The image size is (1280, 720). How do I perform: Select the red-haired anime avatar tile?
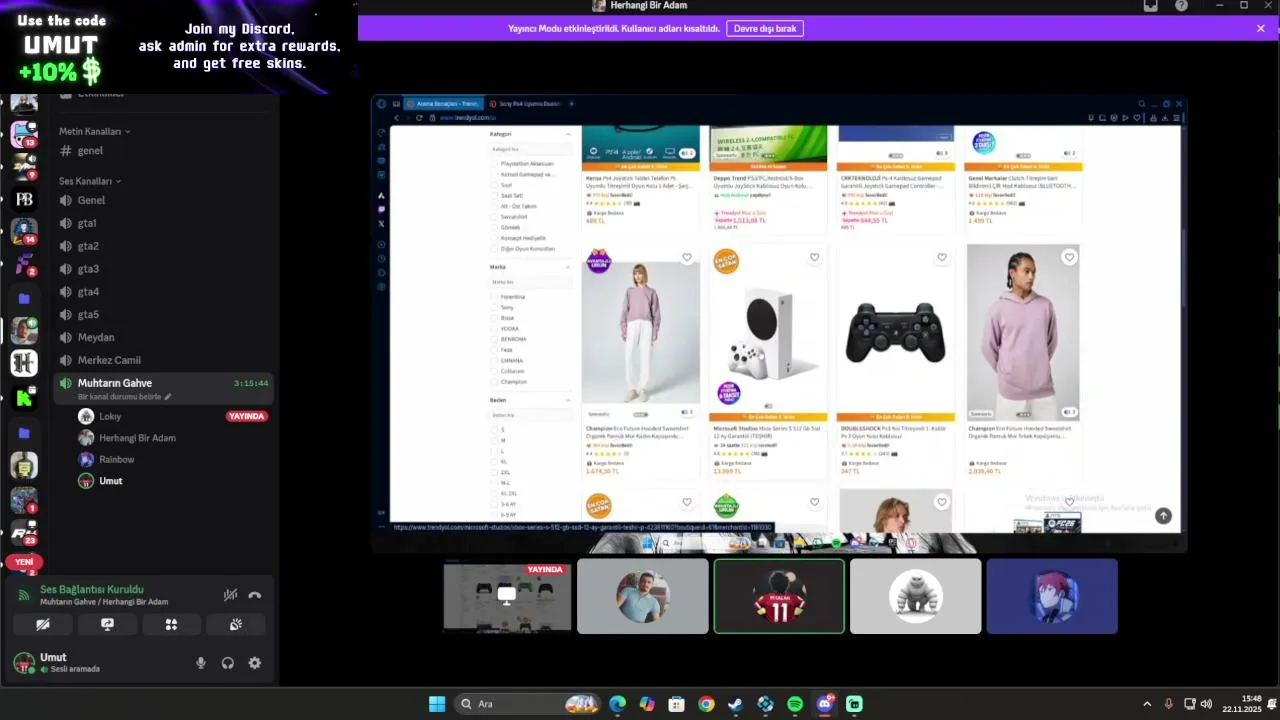tap(1052, 596)
